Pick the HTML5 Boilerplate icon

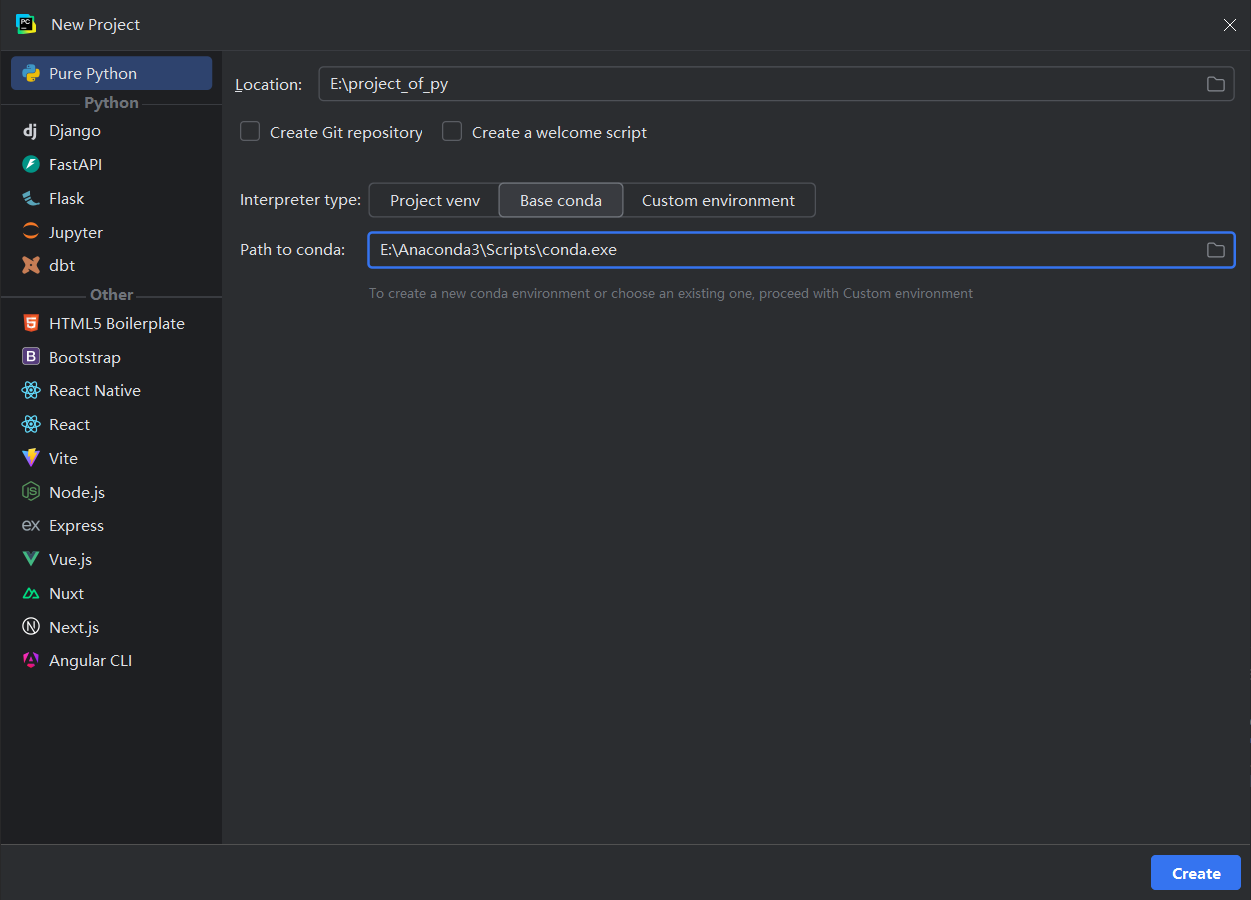pyautogui.click(x=31, y=323)
